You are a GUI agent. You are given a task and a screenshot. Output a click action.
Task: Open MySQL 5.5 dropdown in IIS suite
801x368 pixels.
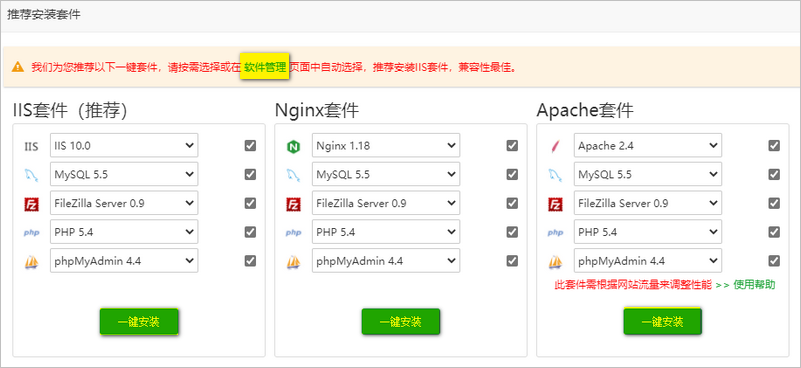[124, 174]
